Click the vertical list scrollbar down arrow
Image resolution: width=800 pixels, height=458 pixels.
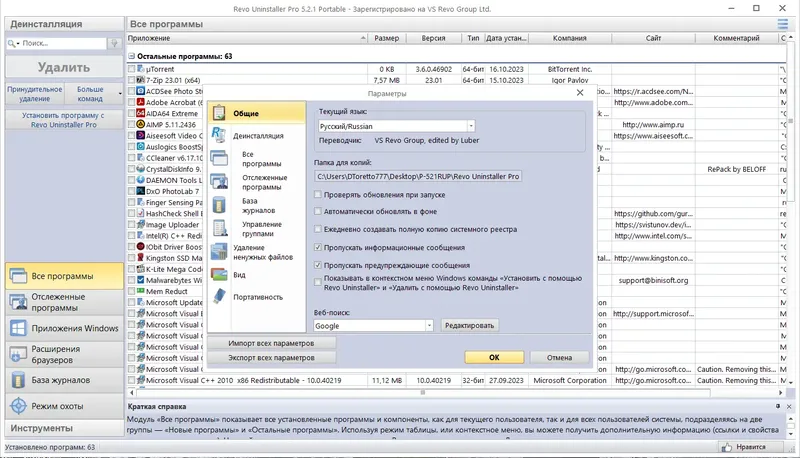tap(791, 382)
